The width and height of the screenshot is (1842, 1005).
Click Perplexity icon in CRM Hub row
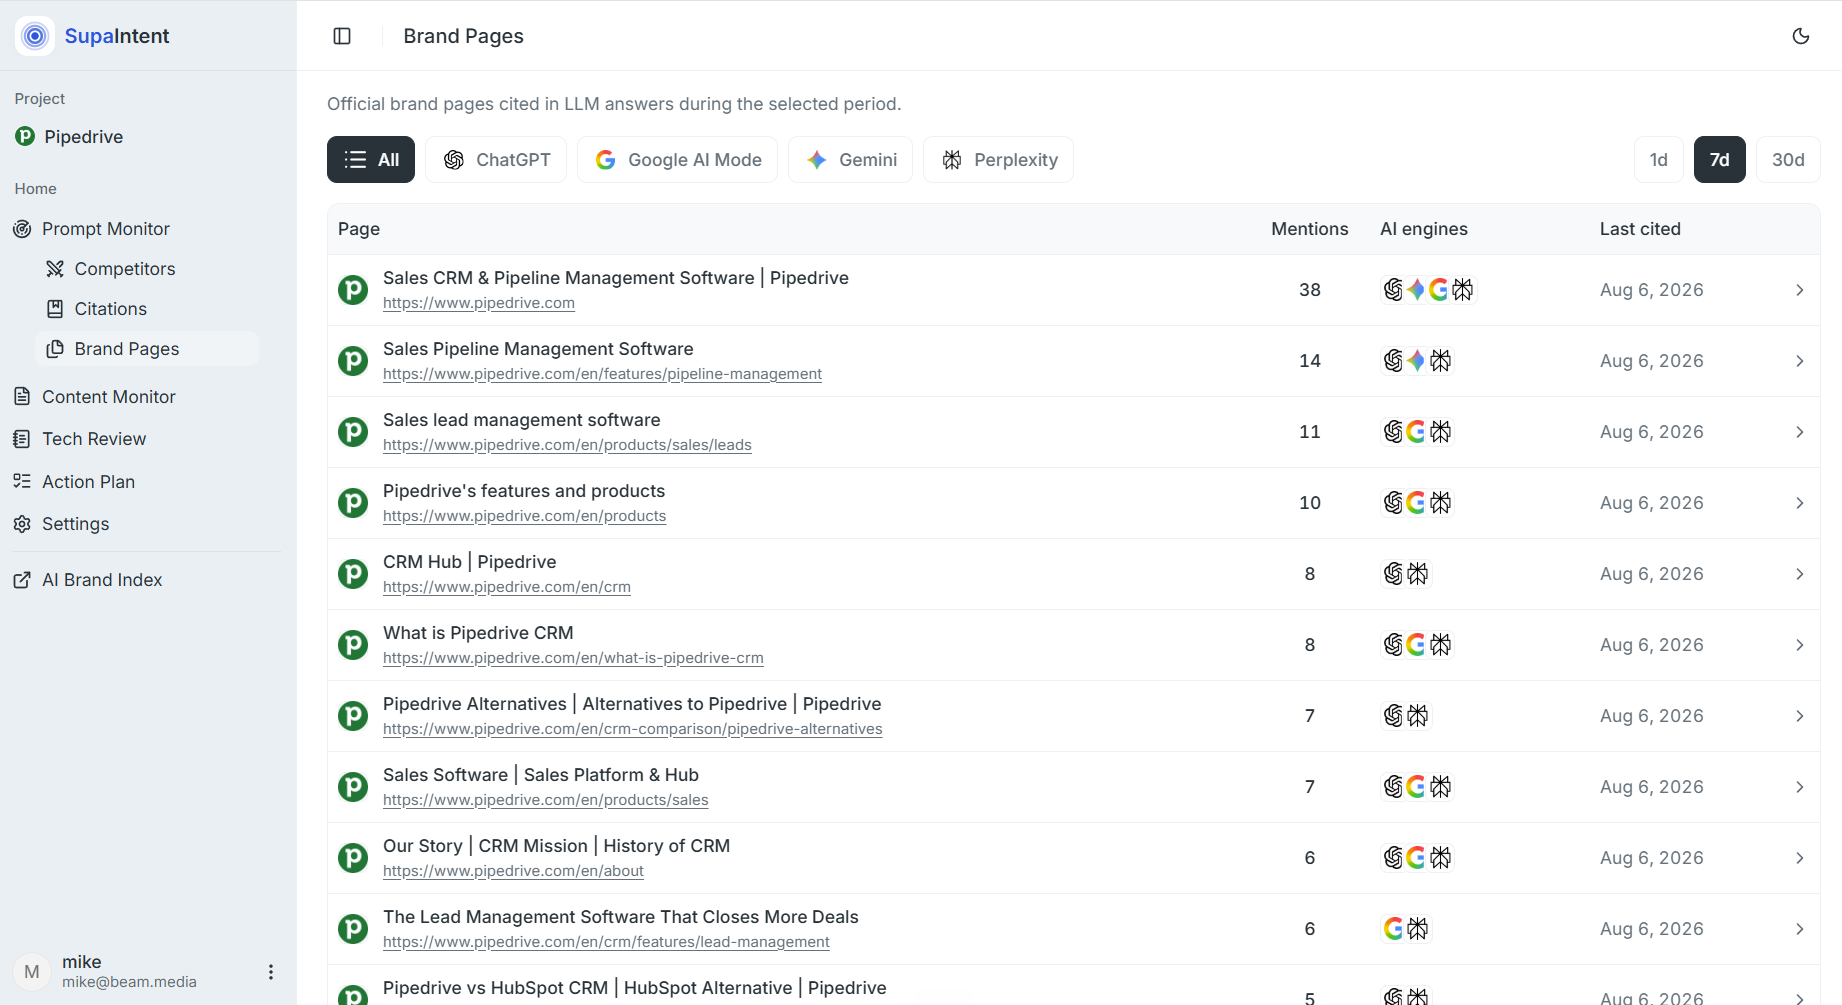[1418, 574]
